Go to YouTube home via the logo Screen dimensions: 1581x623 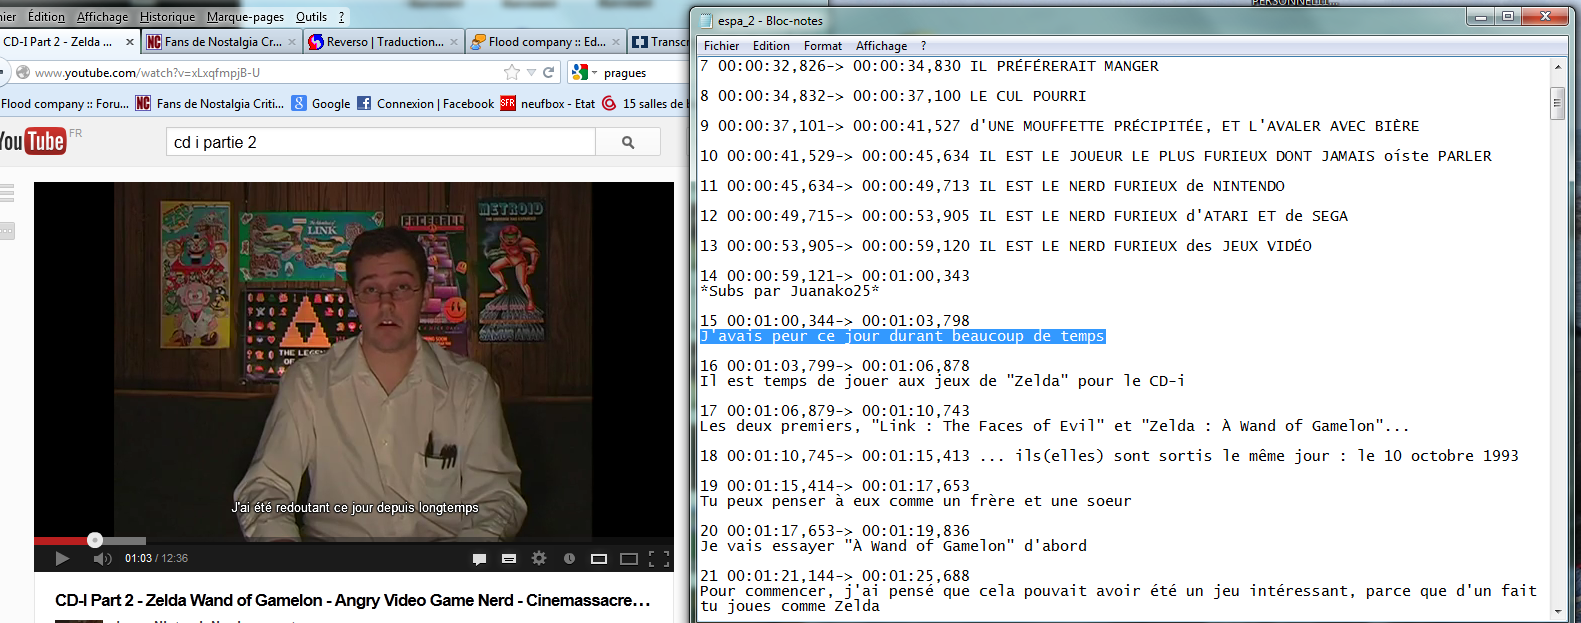coord(33,141)
